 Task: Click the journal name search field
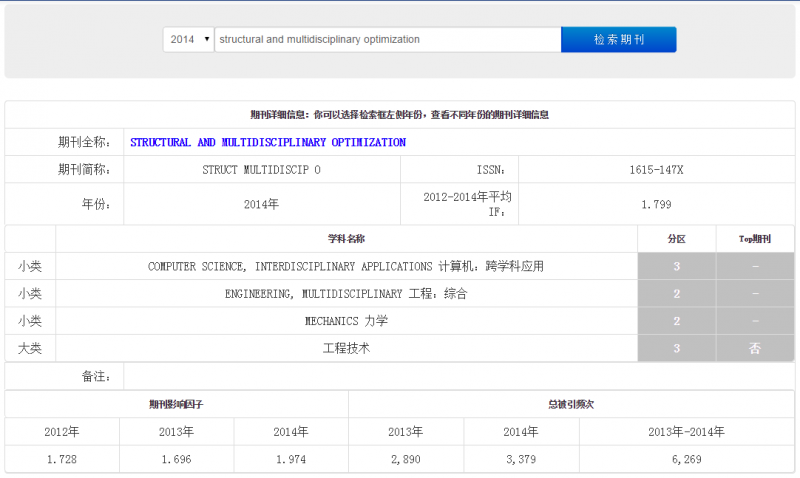click(388, 39)
